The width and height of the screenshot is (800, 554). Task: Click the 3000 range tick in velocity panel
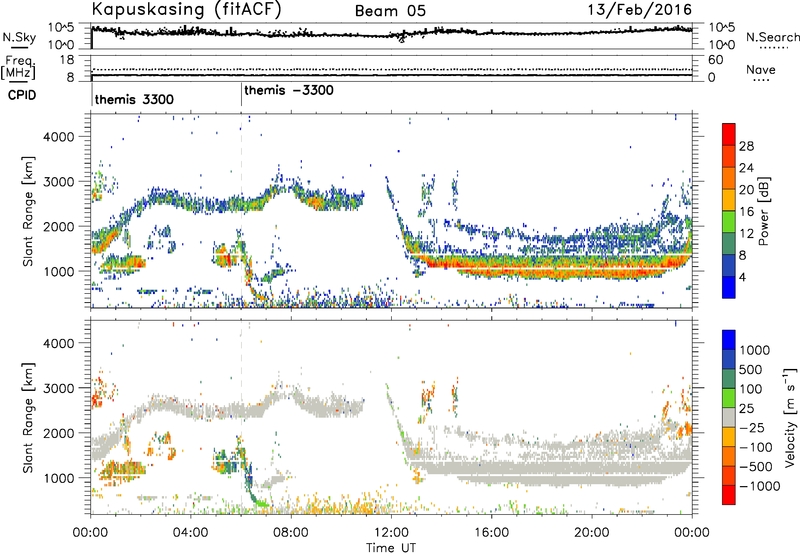59,388
